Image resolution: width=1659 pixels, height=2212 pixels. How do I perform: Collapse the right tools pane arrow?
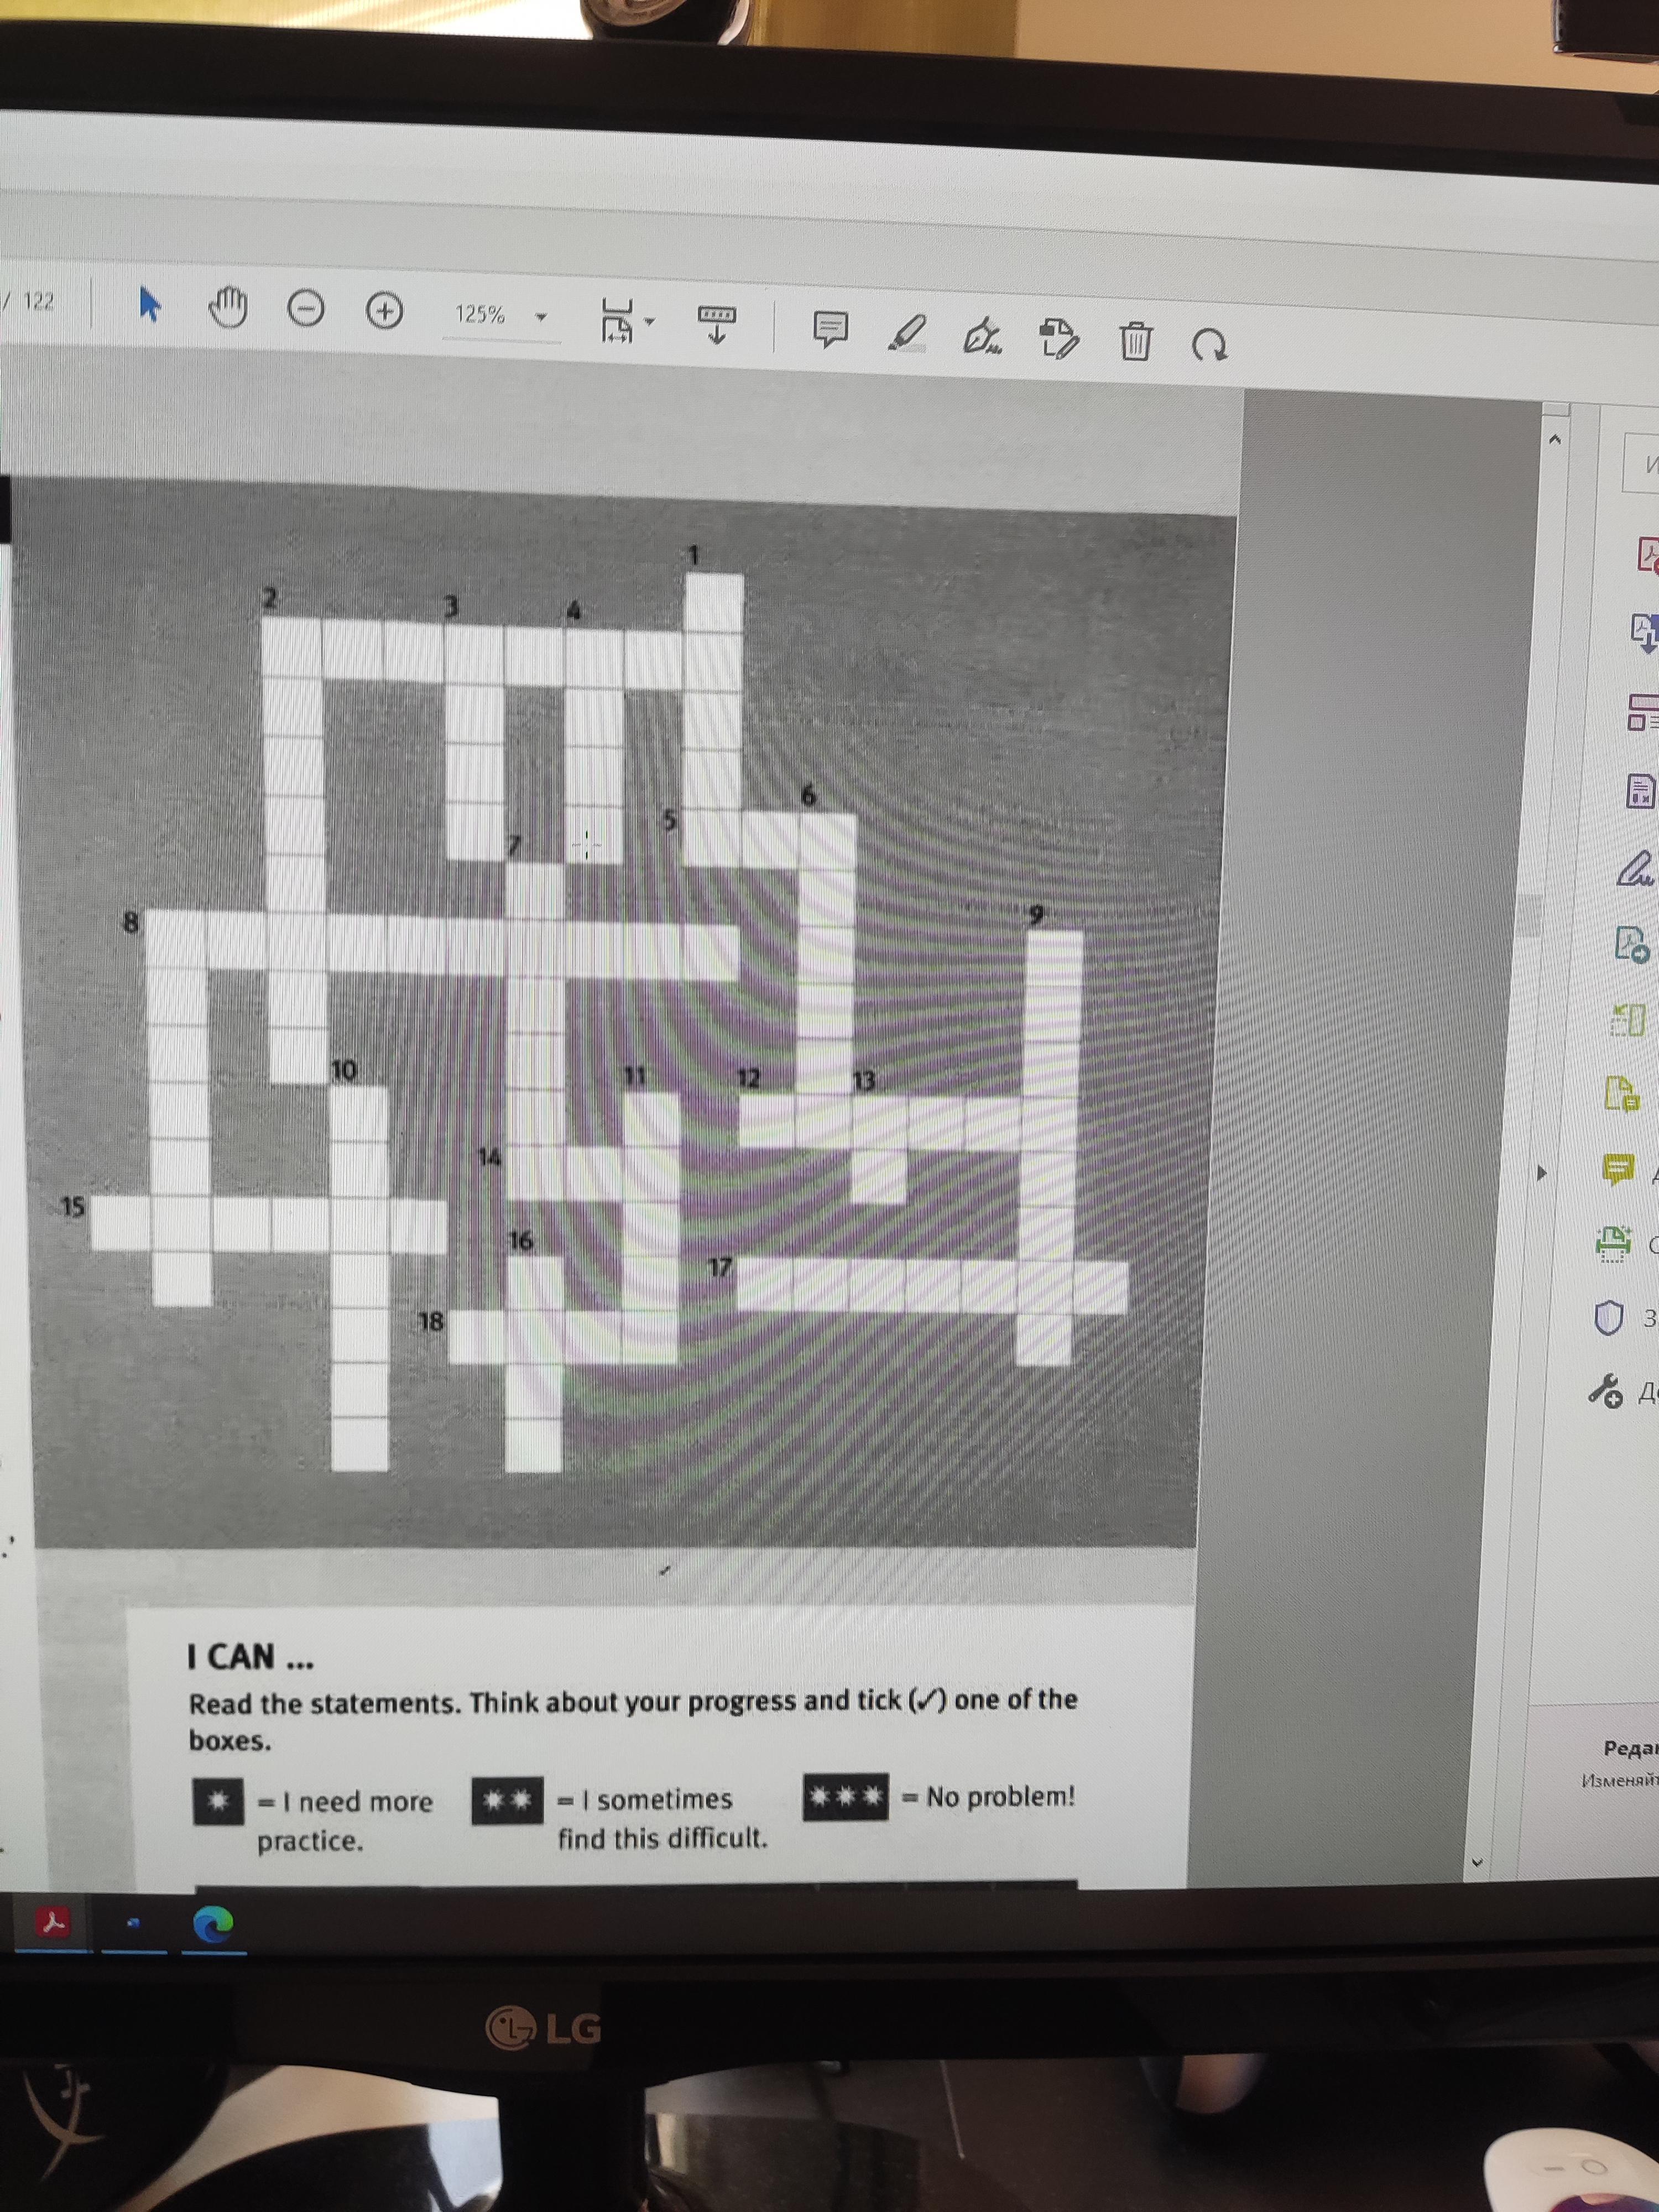pos(1541,1172)
